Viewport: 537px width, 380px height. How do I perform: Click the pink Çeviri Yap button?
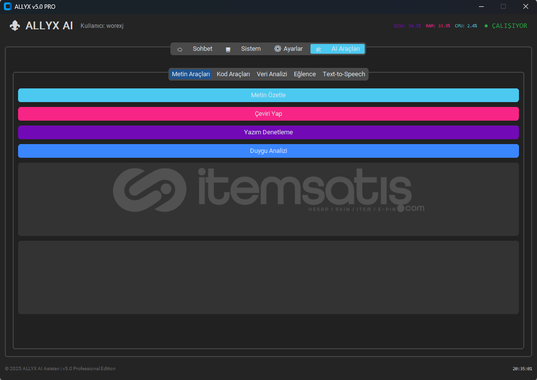coord(268,114)
